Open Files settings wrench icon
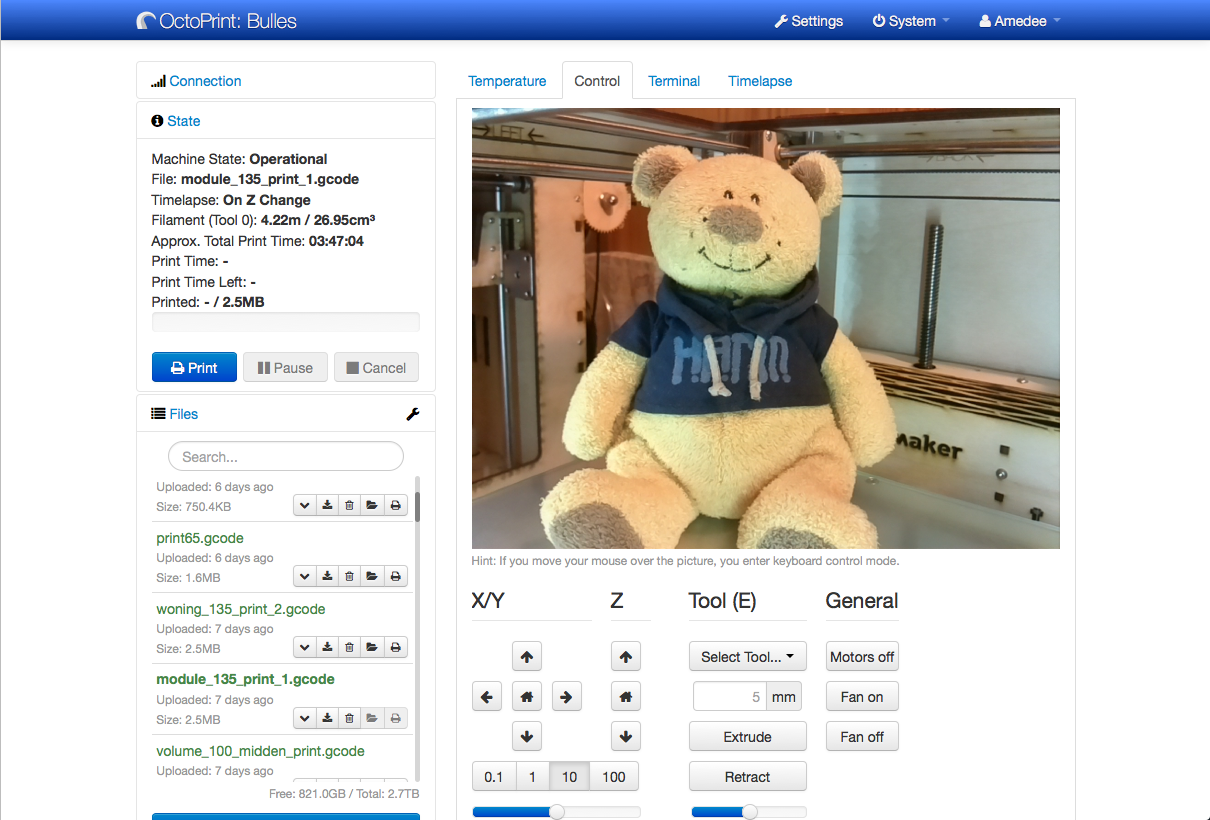Image resolution: width=1210 pixels, height=820 pixels. tap(412, 414)
